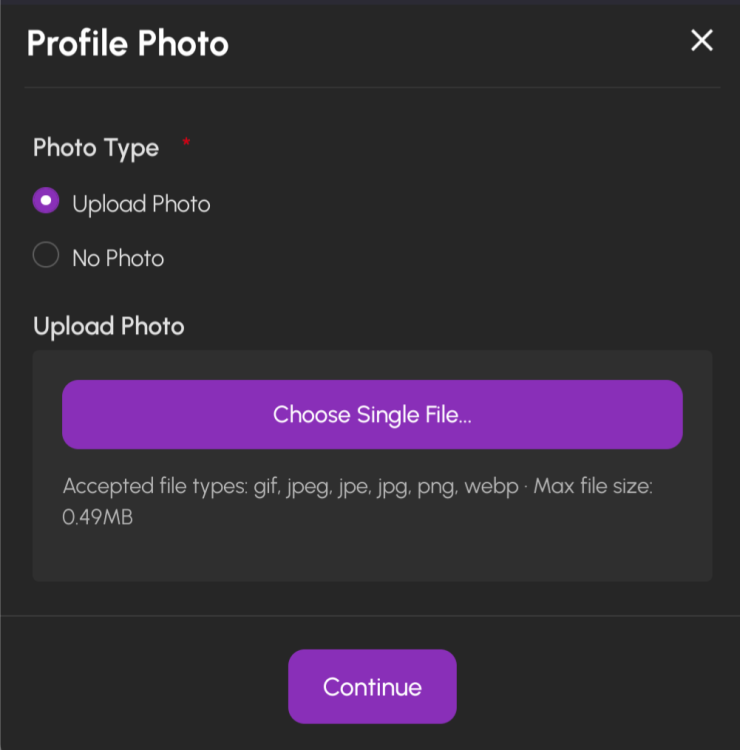This screenshot has width=740, height=750.
Task: Click the footer divider above Continue
Action: tap(372, 615)
